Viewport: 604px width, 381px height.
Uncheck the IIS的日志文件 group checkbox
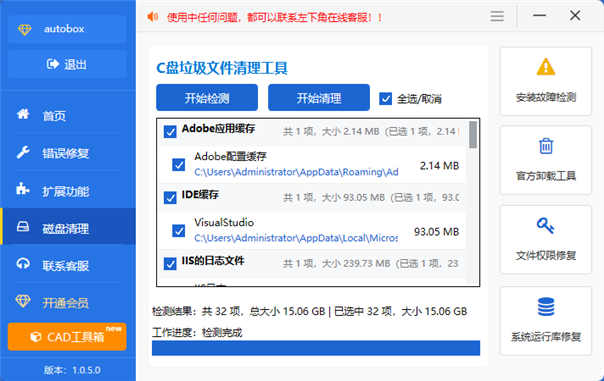tap(170, 264)
